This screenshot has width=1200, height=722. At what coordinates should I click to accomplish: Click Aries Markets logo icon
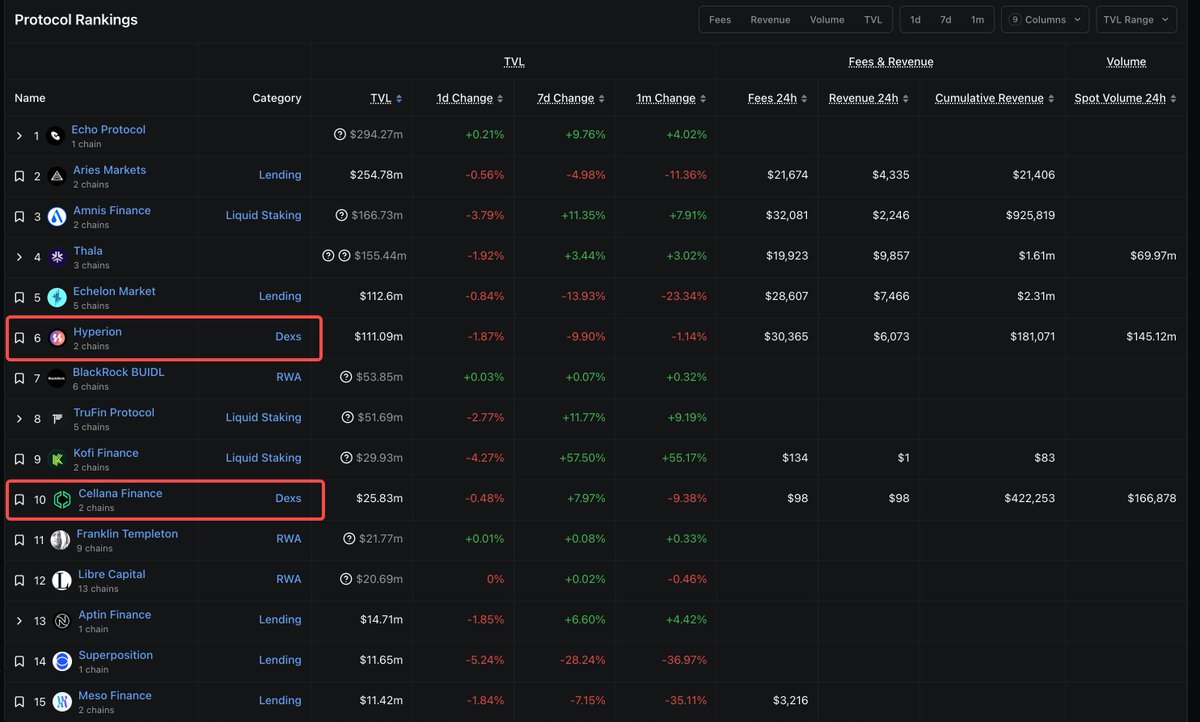[x=57, y=177]
